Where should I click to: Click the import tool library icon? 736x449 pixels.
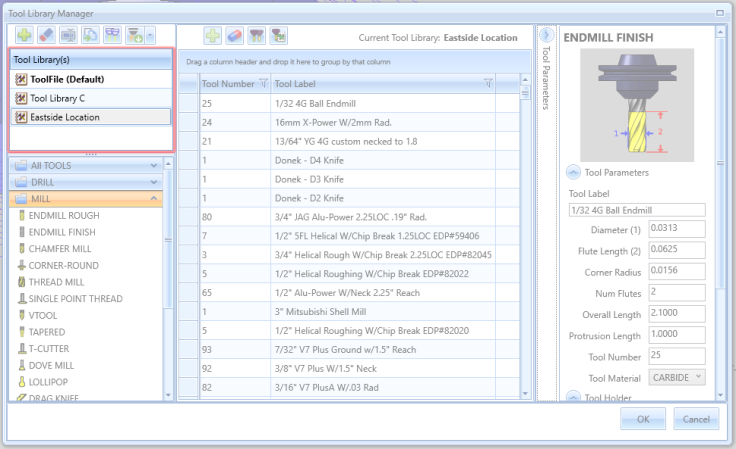[135, 35]
